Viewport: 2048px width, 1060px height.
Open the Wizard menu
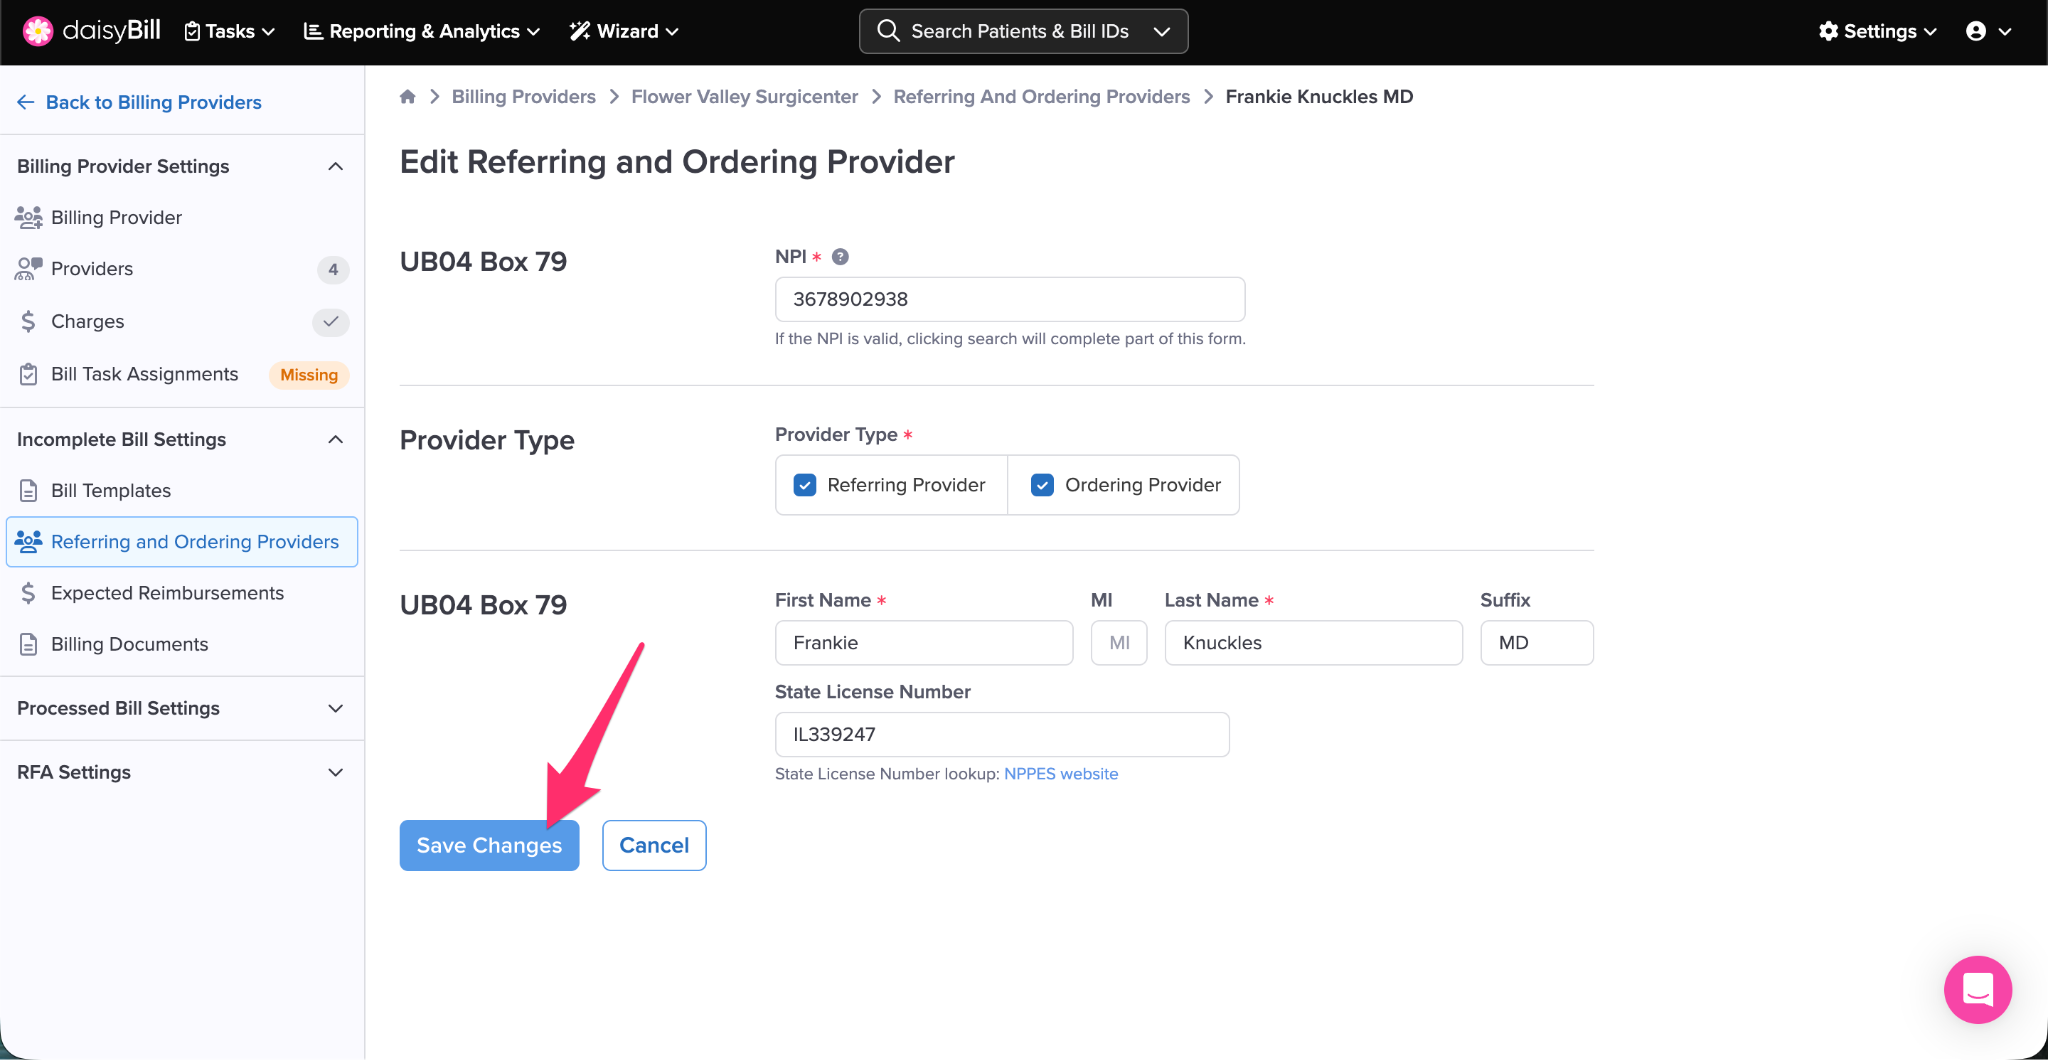[624, 31]
